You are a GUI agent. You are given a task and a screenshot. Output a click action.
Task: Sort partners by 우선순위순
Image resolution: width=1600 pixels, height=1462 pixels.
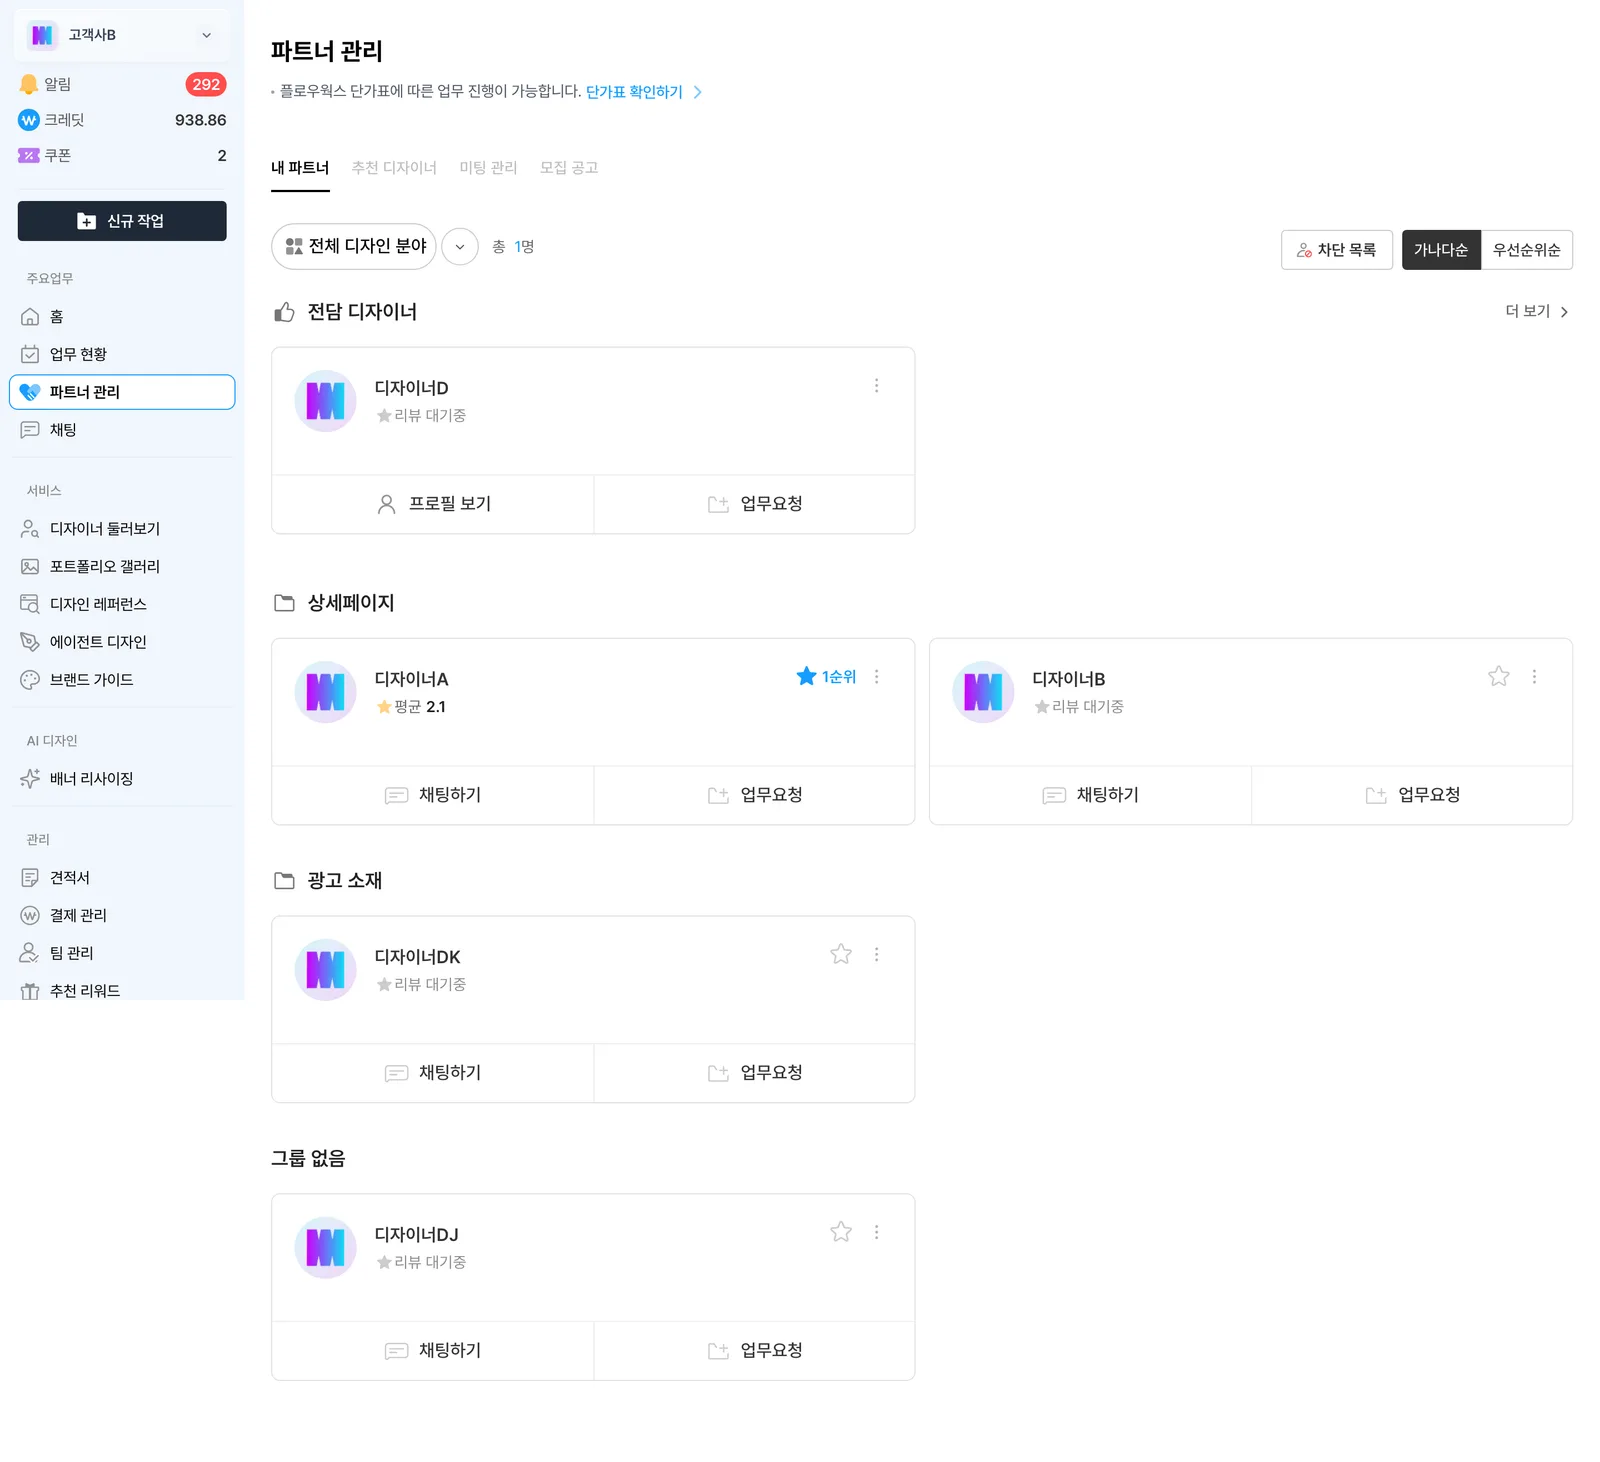coord(1527,250)
